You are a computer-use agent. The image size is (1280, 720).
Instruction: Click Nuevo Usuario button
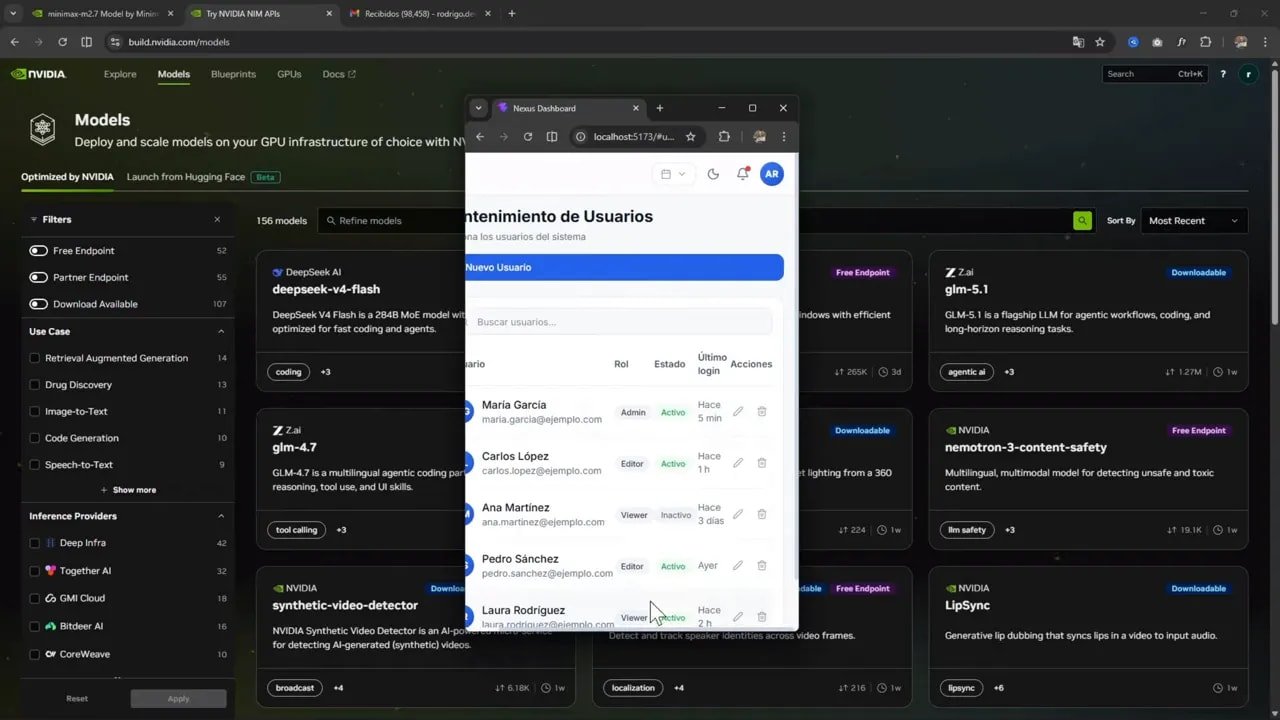click(x=625, y=267)
